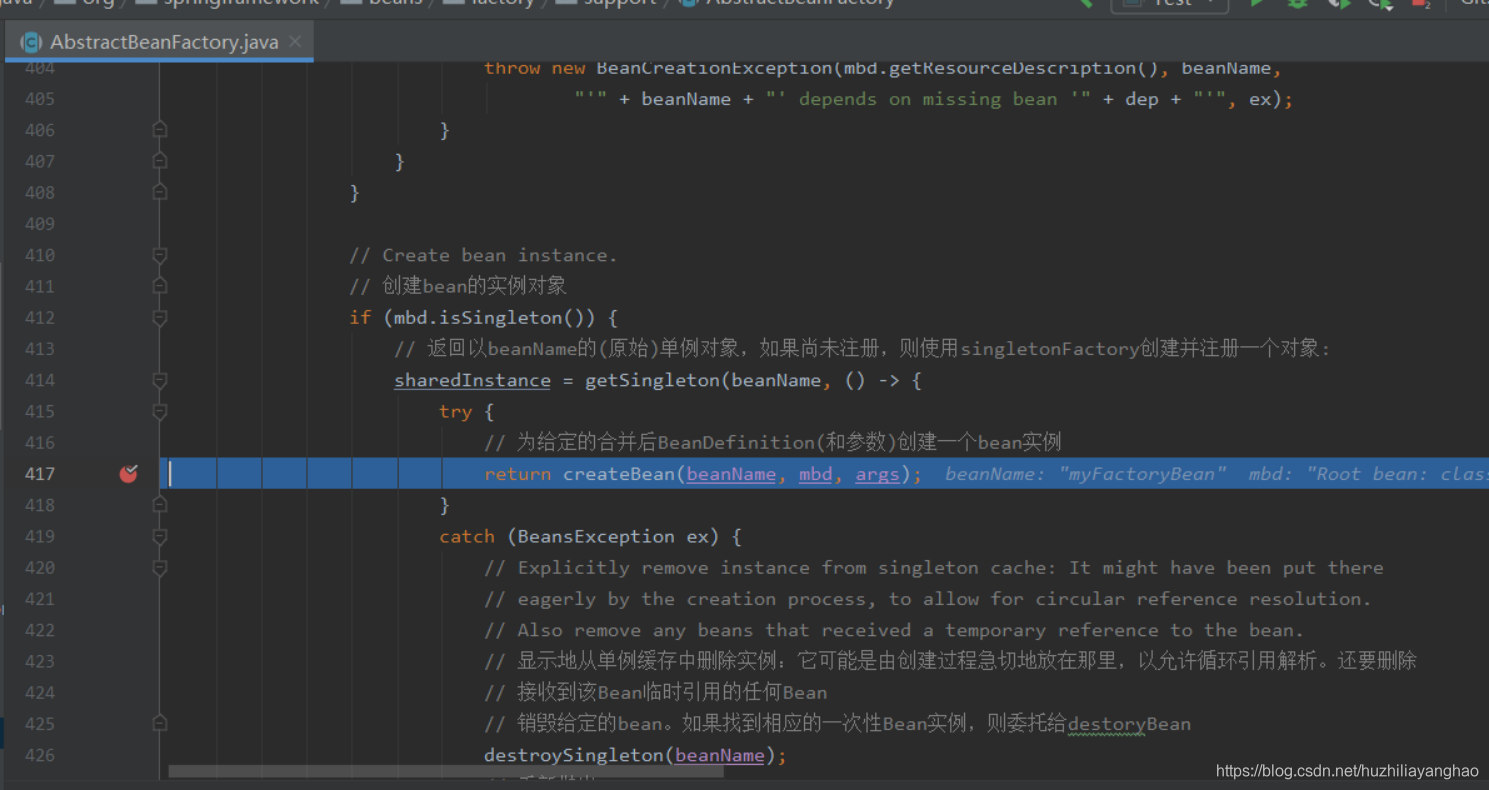Screen dimensions: 1489x790
Task: Click the destroySingleton method name
Action: [x=574, y=755]
